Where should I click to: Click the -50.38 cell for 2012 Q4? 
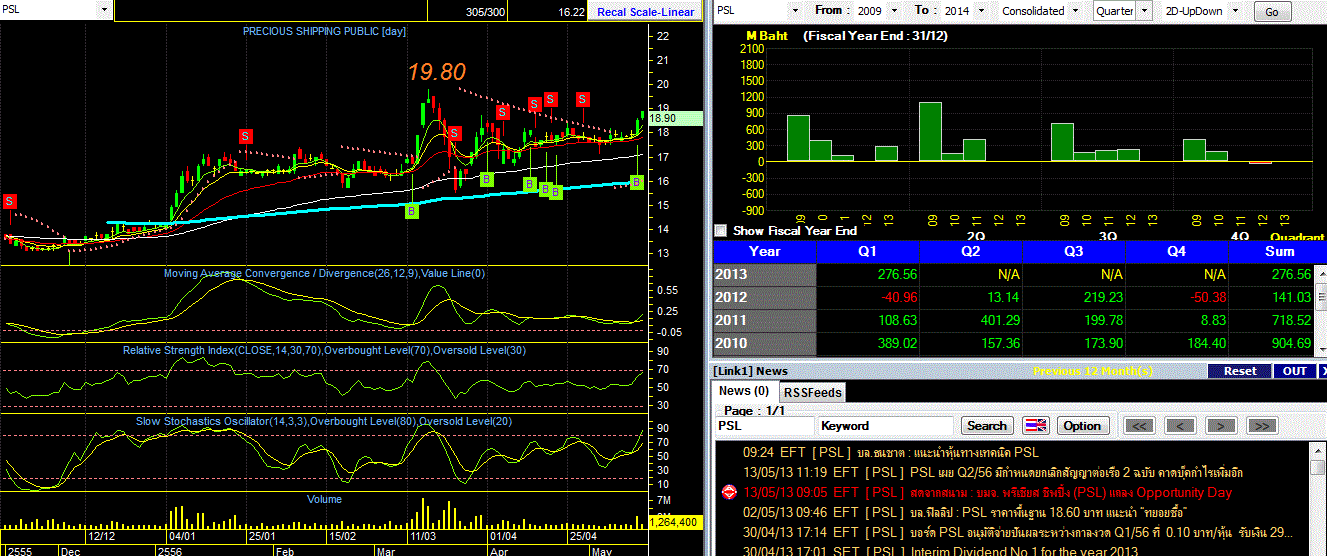tap(1177, 297)
